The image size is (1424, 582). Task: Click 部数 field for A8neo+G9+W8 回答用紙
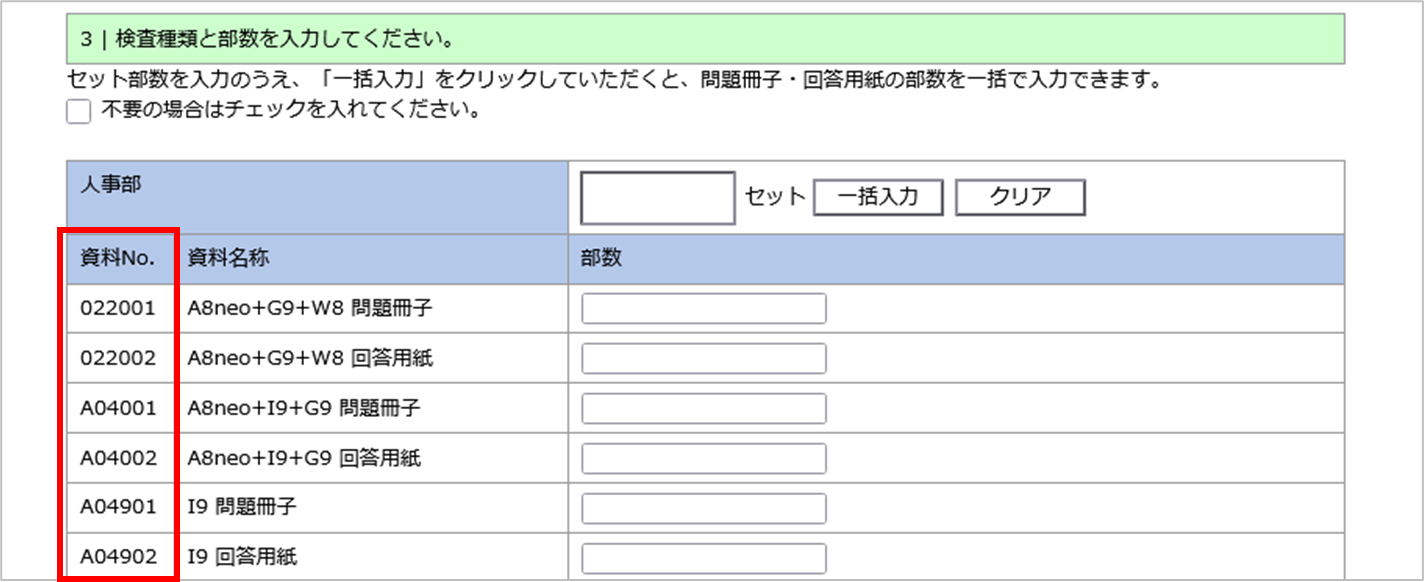704,358
